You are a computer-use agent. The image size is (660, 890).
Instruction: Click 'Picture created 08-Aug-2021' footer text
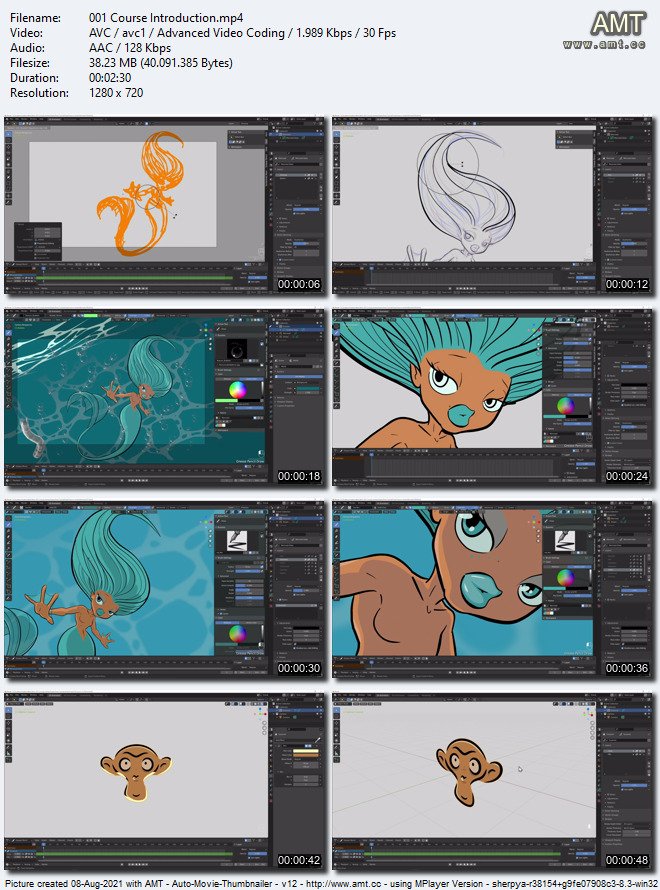tap(58, 884)
